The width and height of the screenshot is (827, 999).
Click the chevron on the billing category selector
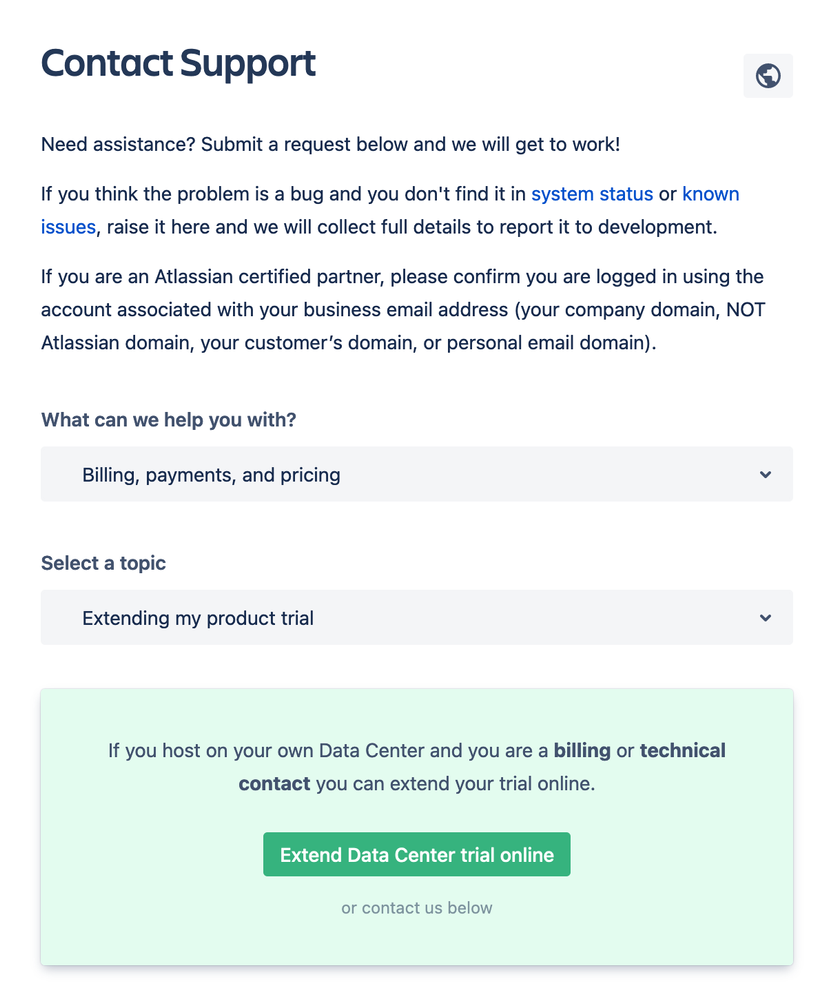(765, 474)
